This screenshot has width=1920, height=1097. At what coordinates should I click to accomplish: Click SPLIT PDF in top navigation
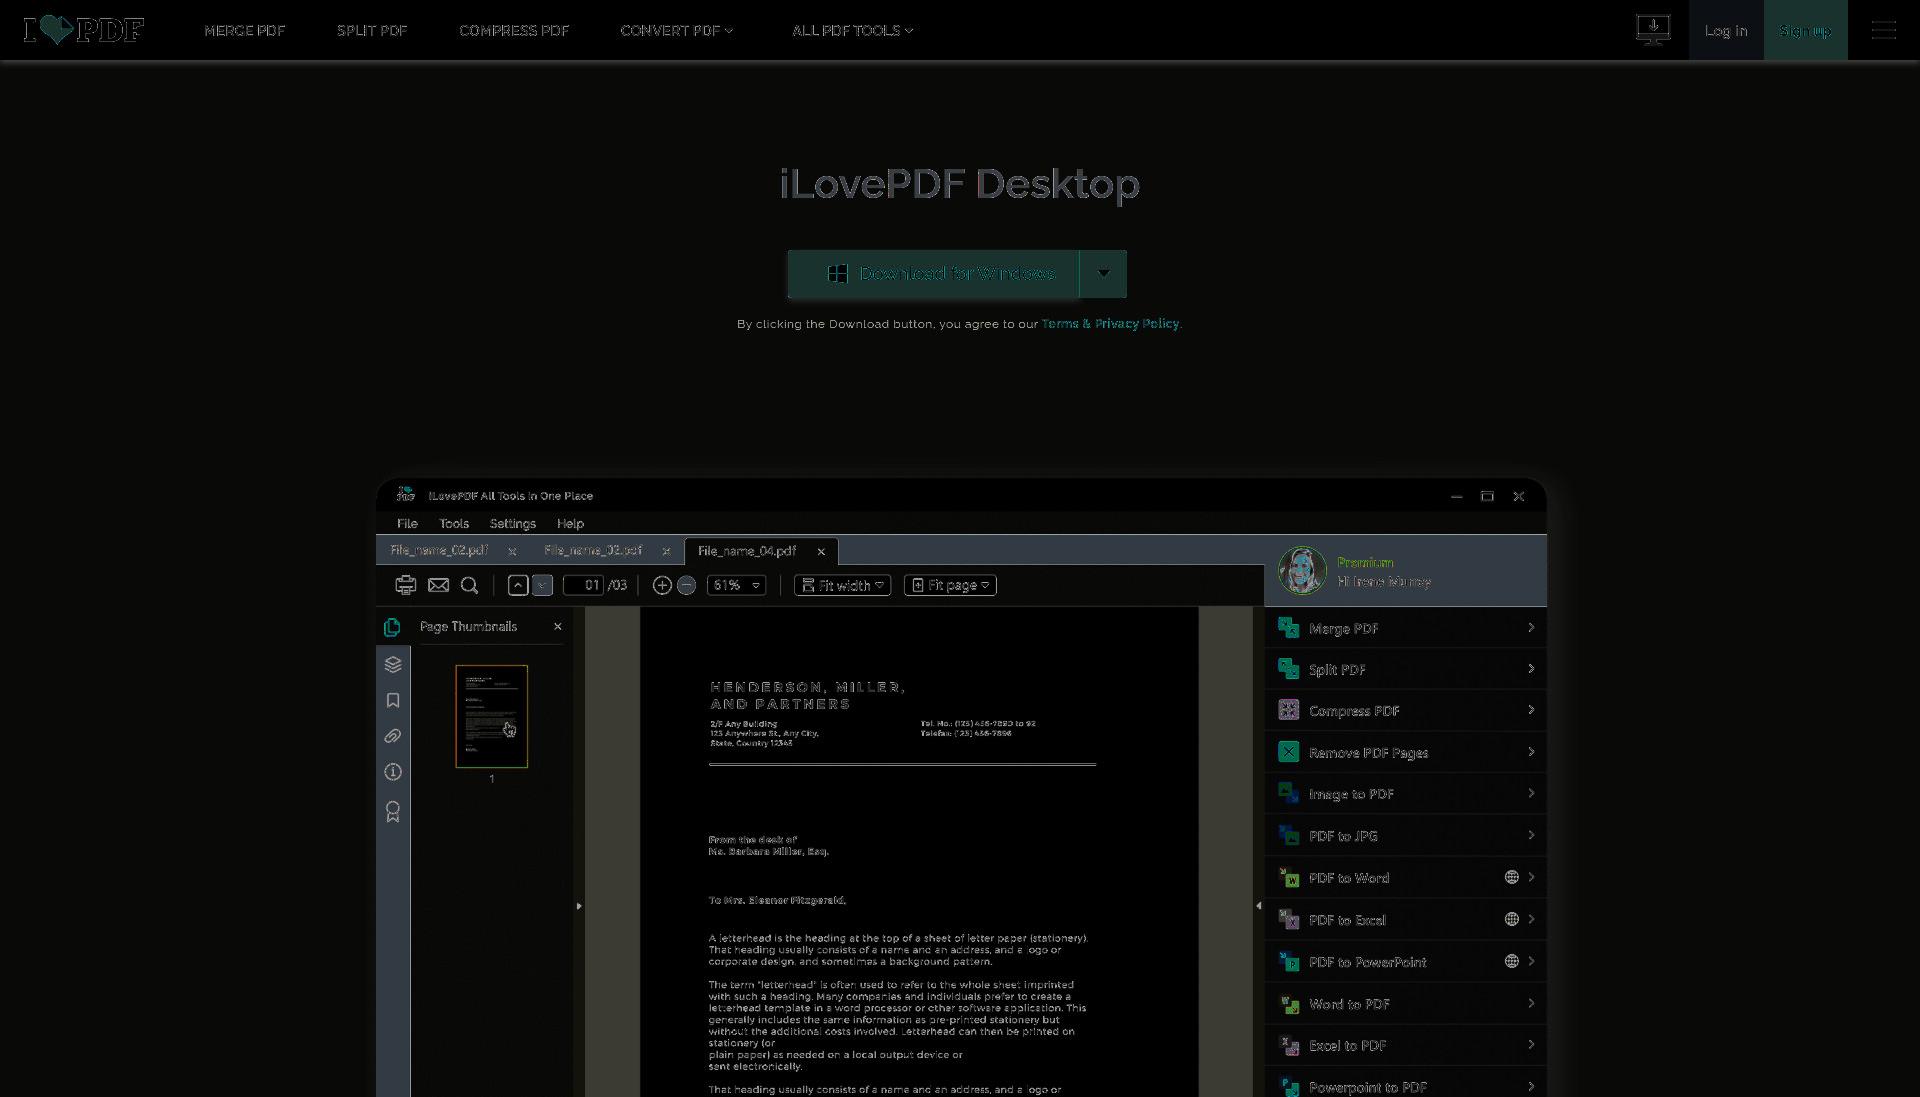coord(372,31)
